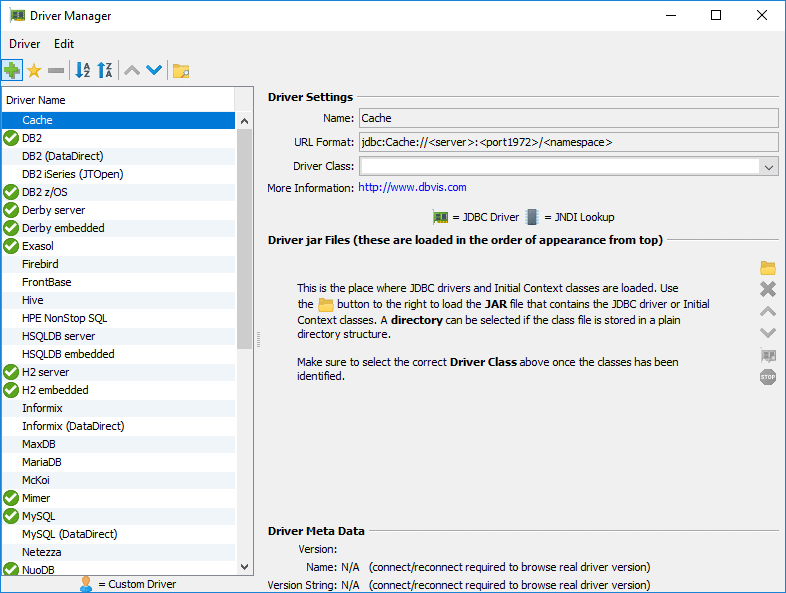786x593 pixels.
Task: Move driver down with the blue arrow
Action: [x=154, y=71]
